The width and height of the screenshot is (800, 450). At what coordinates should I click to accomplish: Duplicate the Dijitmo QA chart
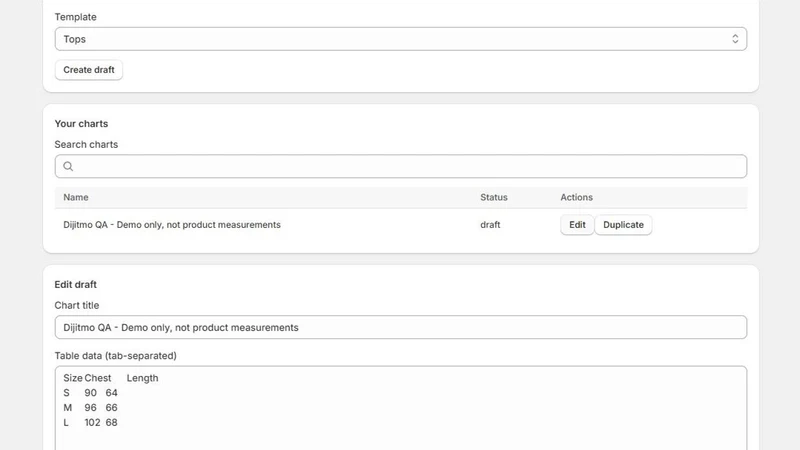click(x=623, y=225)
